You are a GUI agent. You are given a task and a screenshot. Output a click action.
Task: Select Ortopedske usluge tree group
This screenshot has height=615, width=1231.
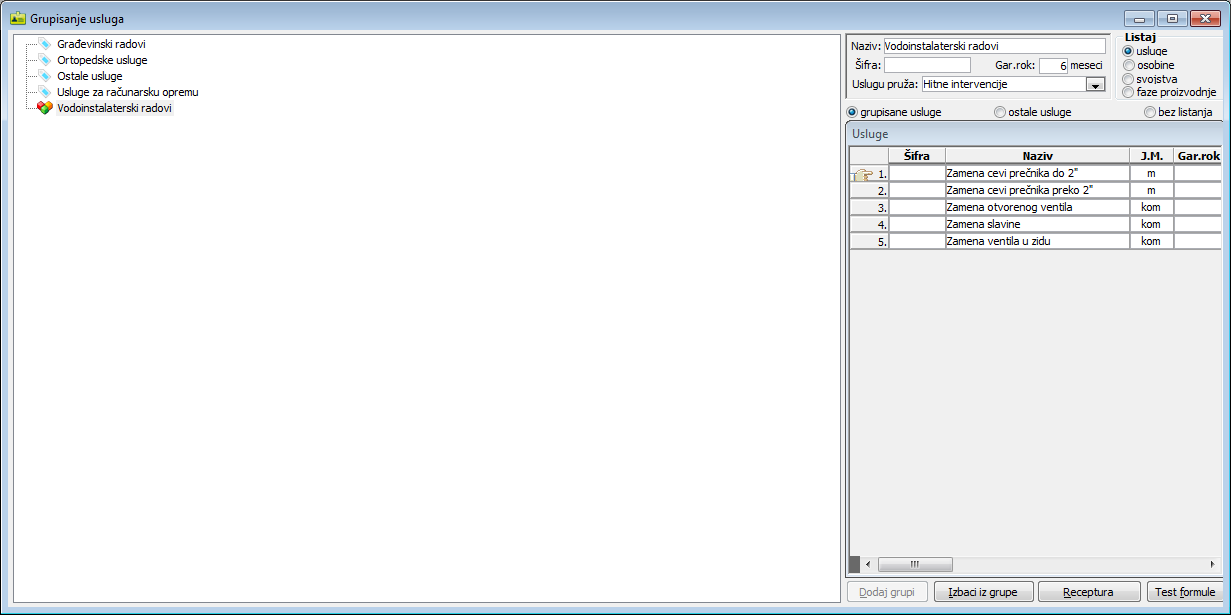click(x=102, y=60)
